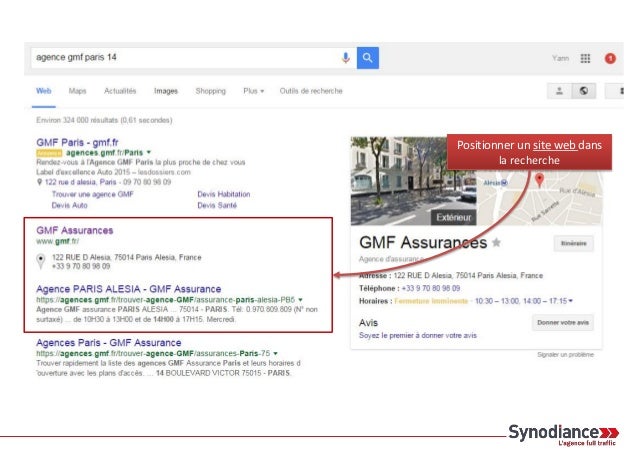Open the Google apps grid icon

tap(585, 58)
